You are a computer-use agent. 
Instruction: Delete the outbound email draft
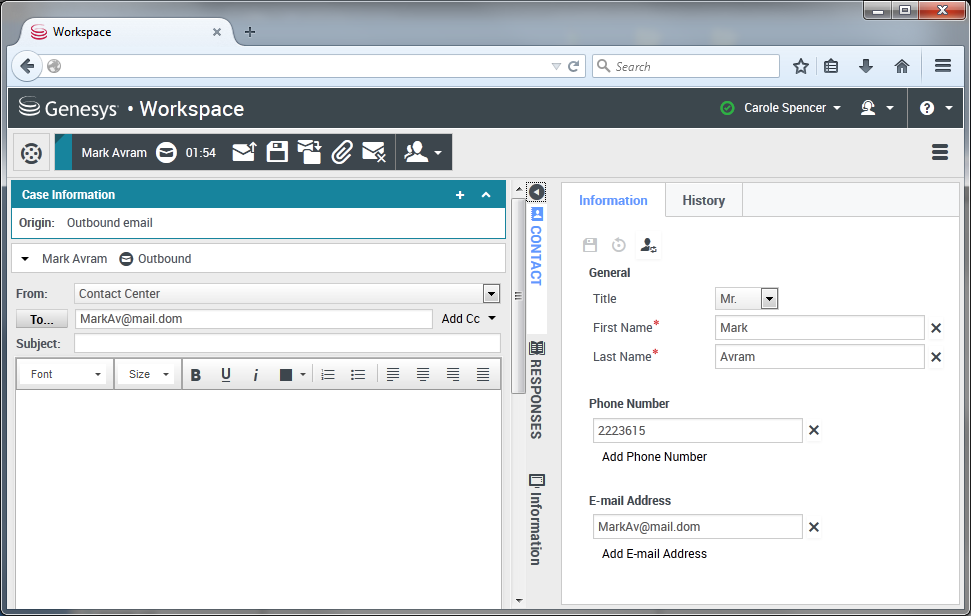pyautogui.click(x=373, y=152)
